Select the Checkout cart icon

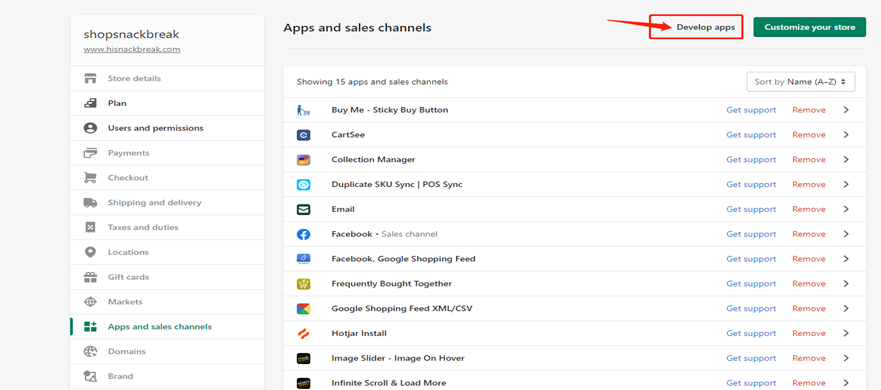90,178
